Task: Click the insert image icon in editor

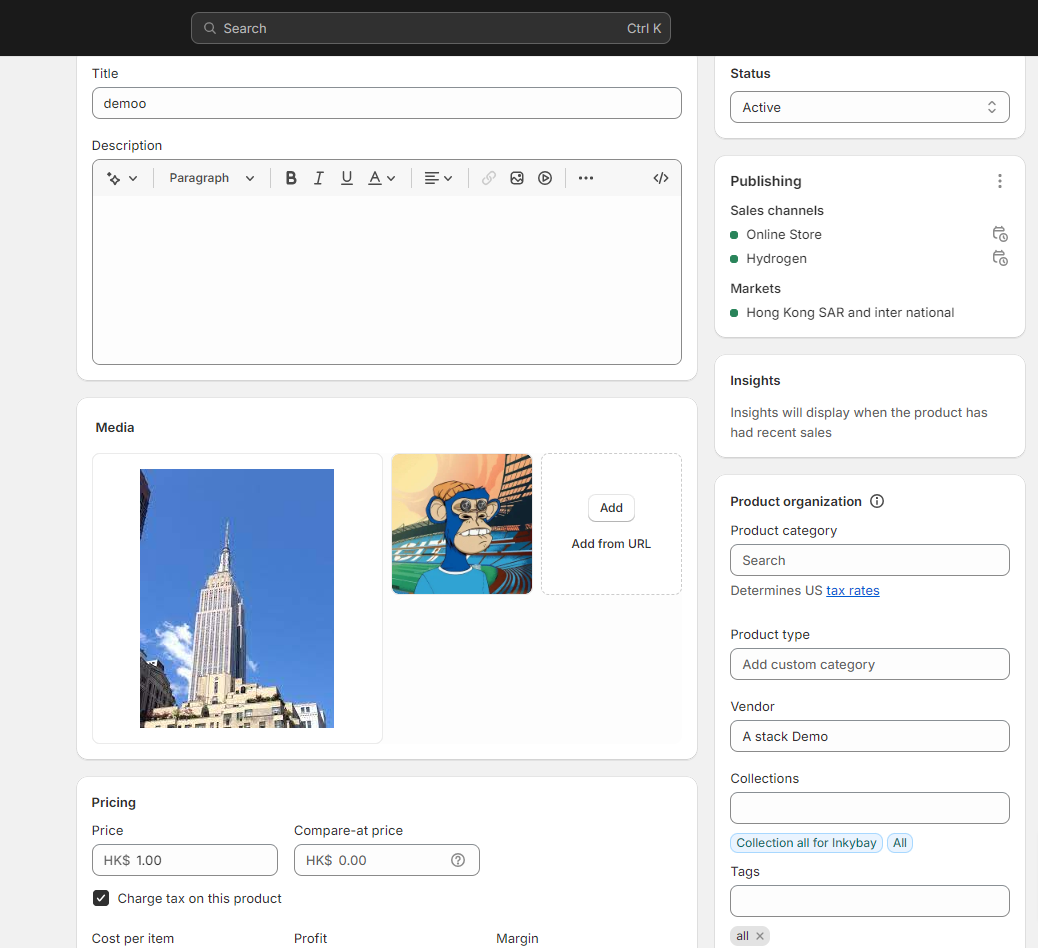Action: click(x=517, y=178)
